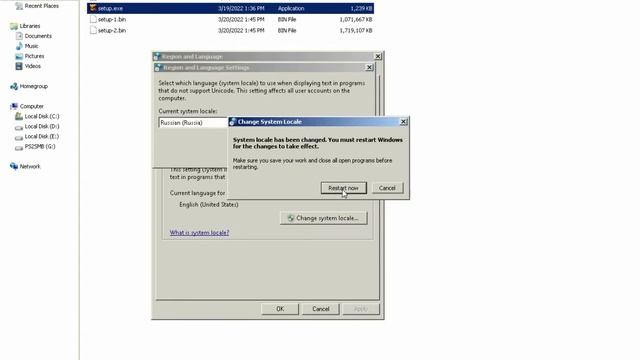The width and height of the screenshot is (640, 360).
Task: Select the setup.exe file
Action: (230, 8)
